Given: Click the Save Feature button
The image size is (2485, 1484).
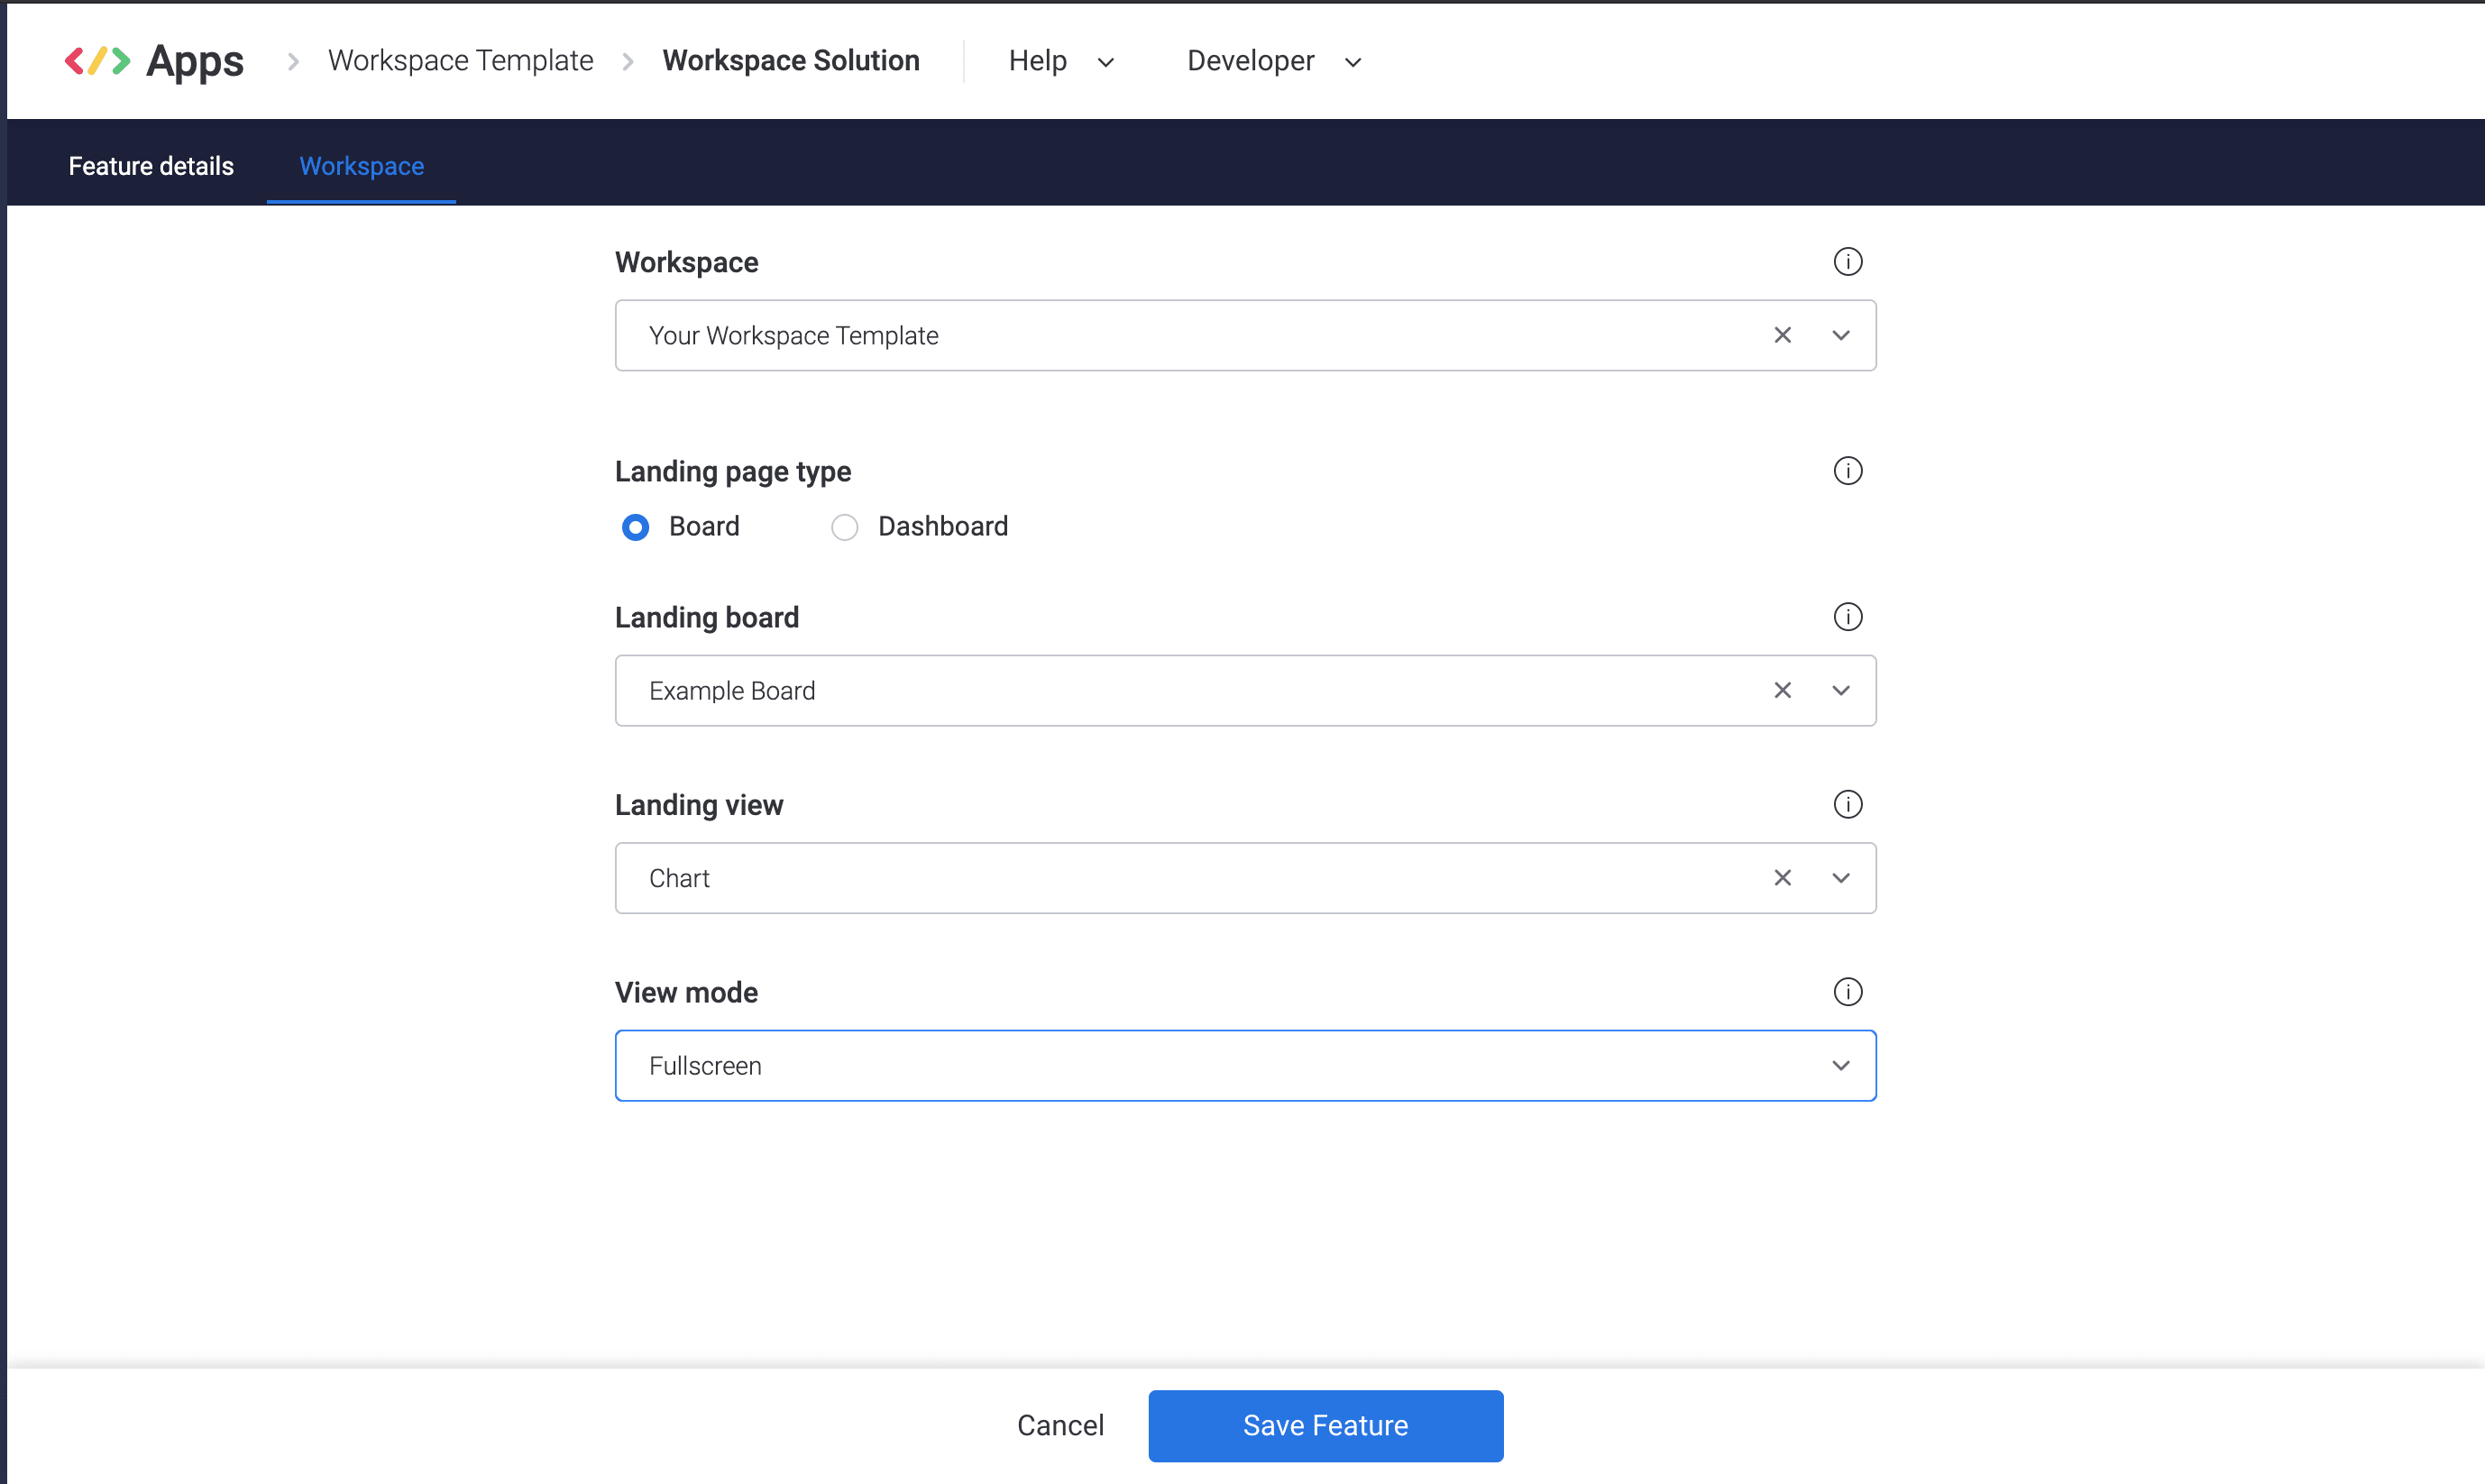Looking at the screenshot, I should coord(1325,1426).
